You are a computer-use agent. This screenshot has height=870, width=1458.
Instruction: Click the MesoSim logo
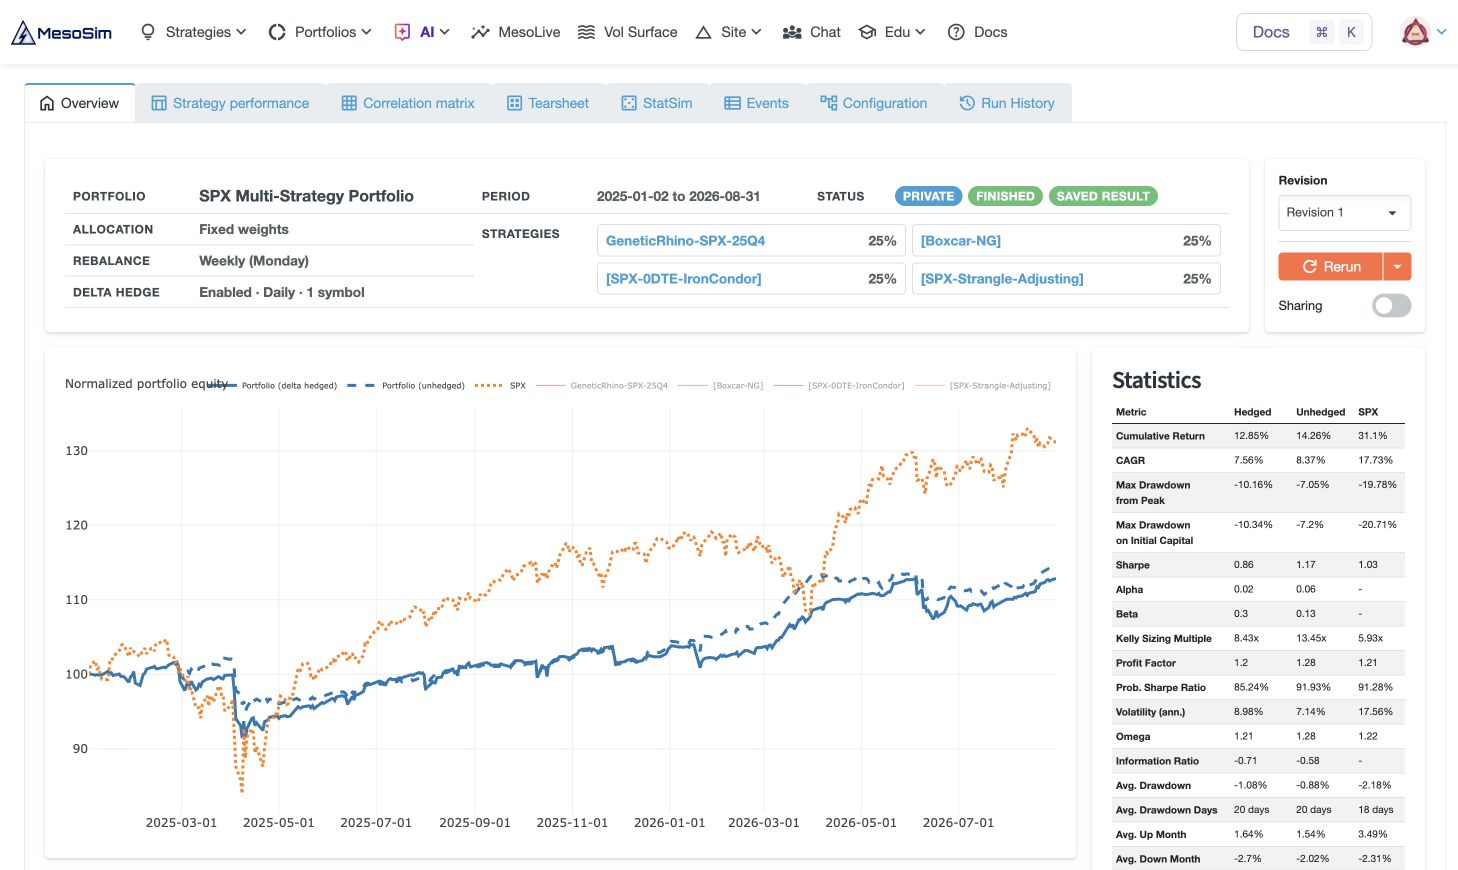[62, 32]
